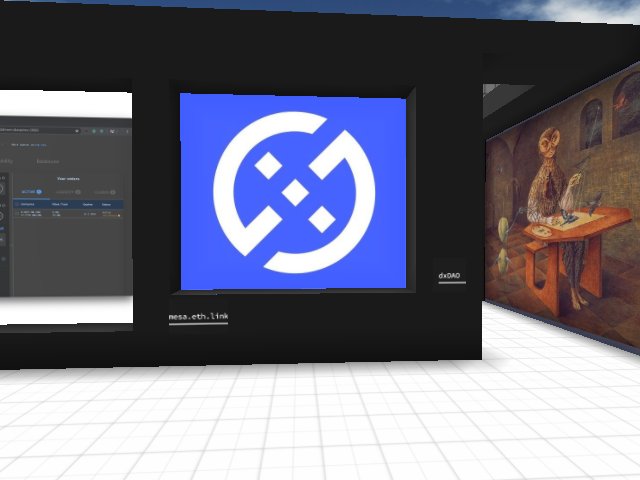Open the Mesa trading interface screenshot panel

tap(65, 206)
